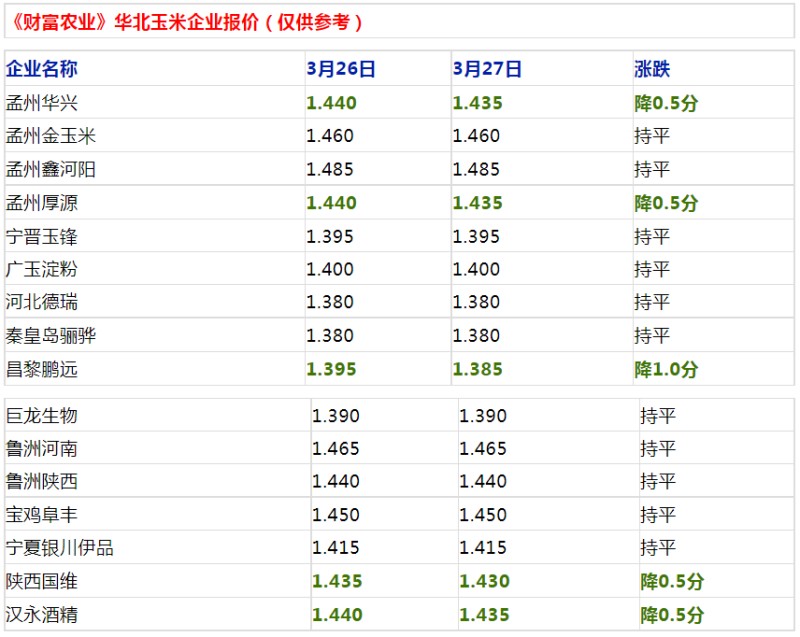Select the 3月26日 column header

[x=341, y=69]
